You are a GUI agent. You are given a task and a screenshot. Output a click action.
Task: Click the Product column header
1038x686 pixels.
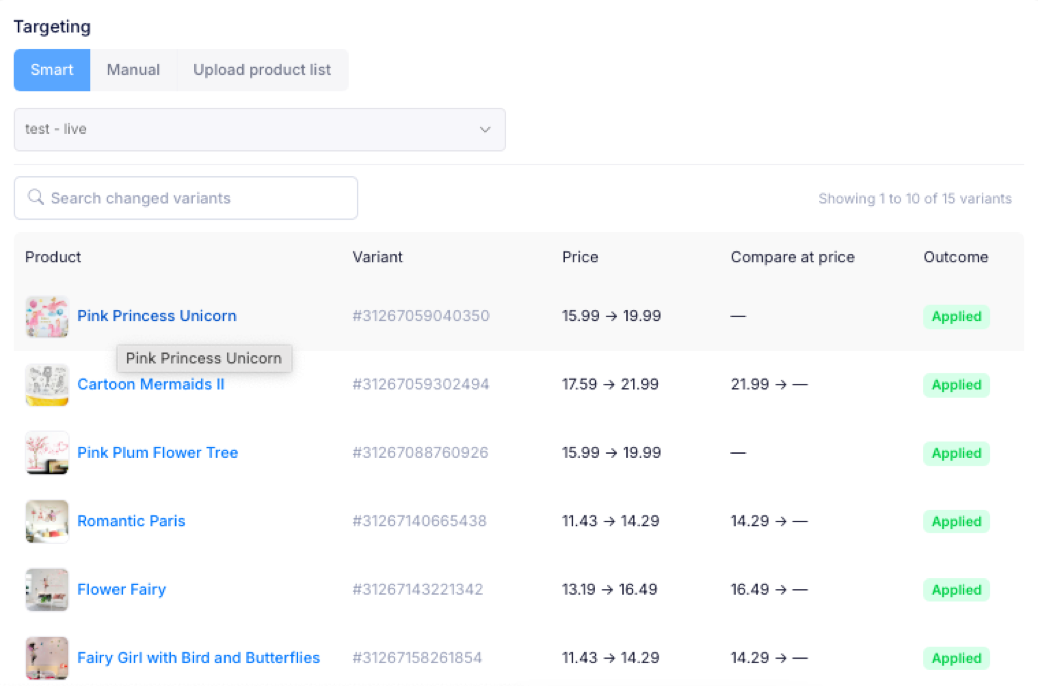click(x=53, y=257)
